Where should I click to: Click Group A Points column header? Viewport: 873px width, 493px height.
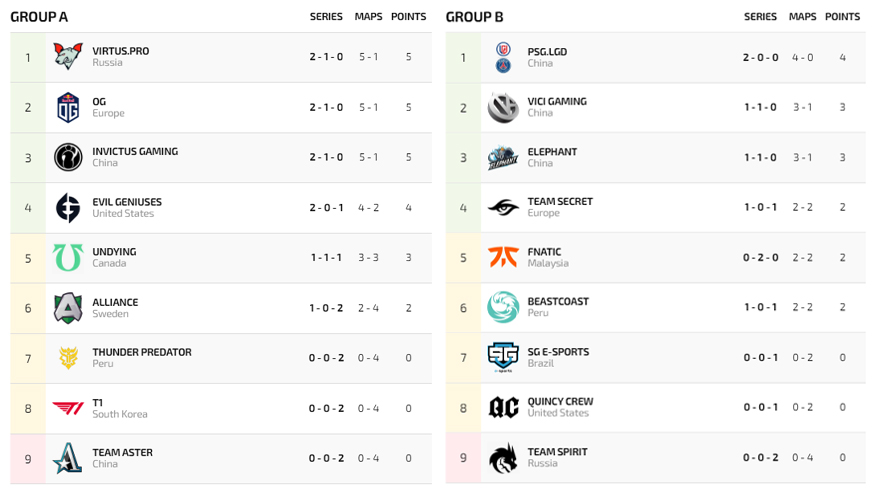point(408,17)
